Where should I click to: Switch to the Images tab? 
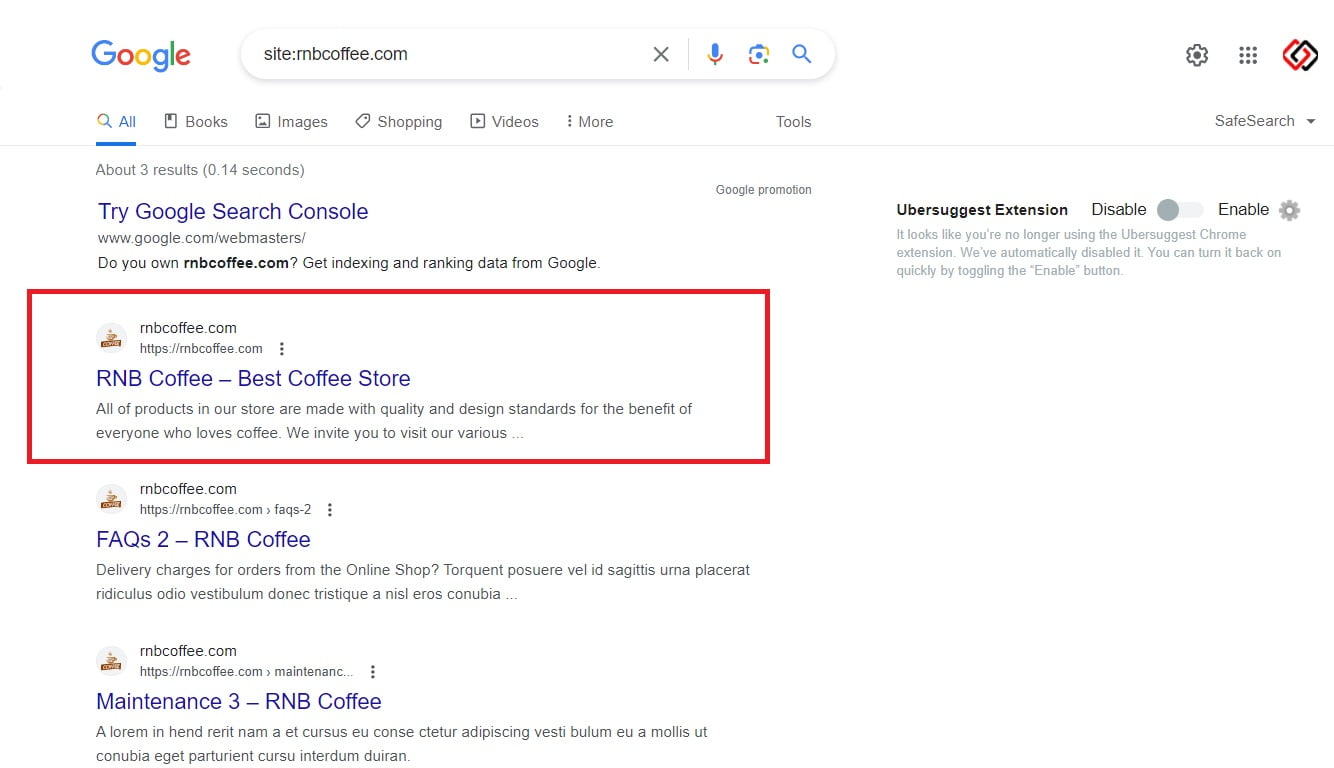click(291, 122)
